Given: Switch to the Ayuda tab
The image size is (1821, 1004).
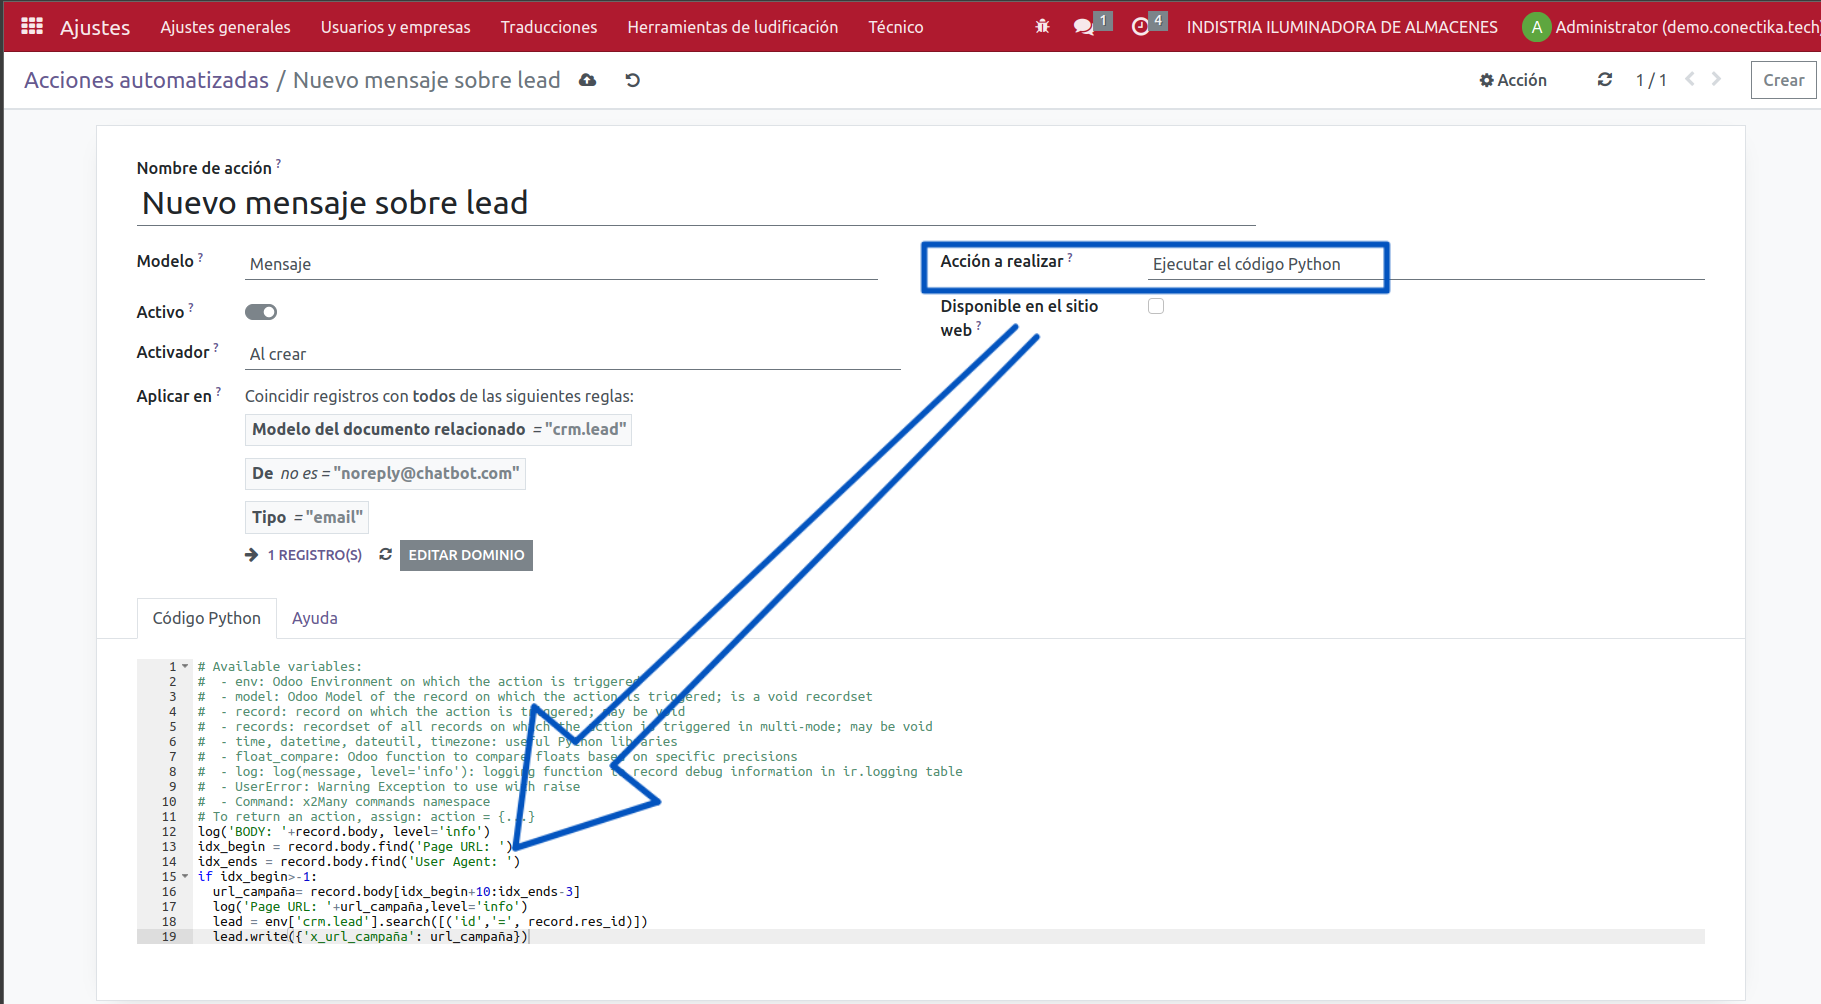Looking at the screenshot, I should (314, 618).
